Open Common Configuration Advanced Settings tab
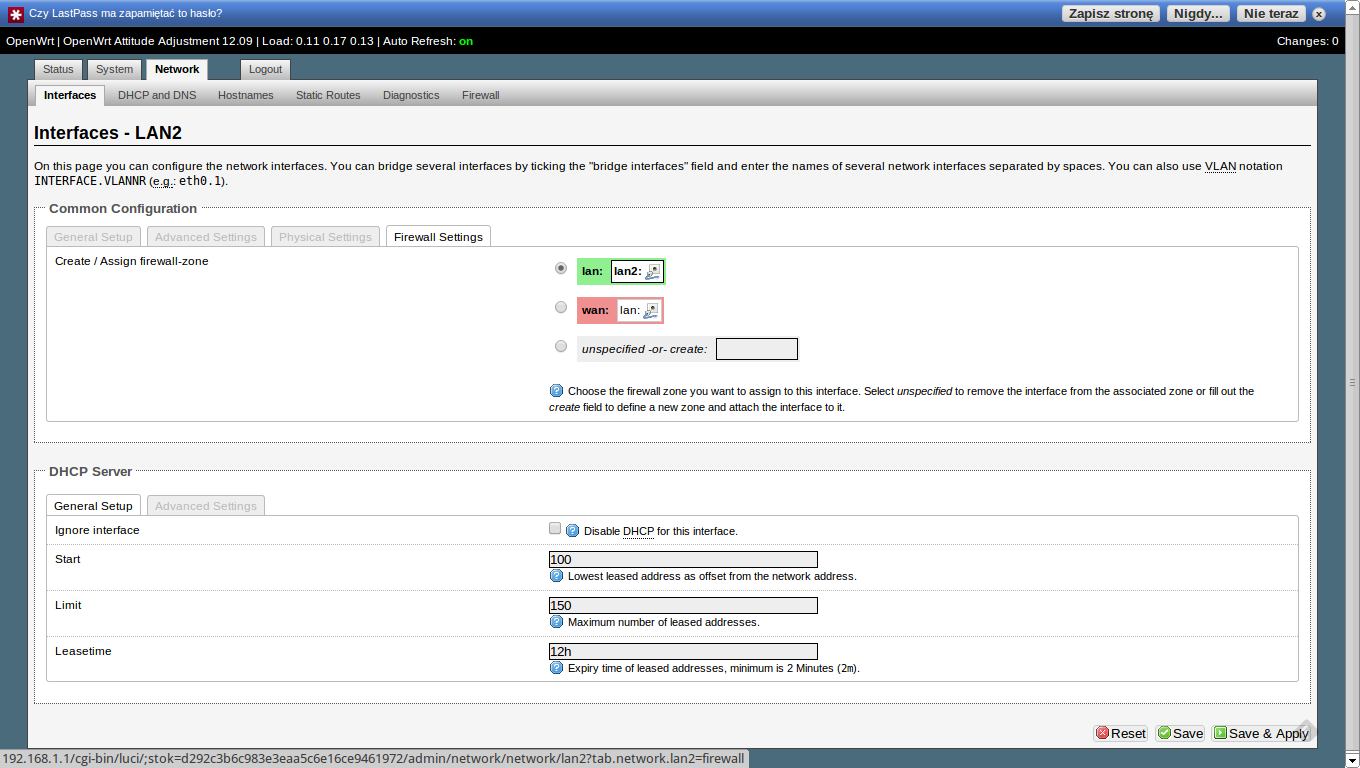Screen dimensions: 1360x768 point(206,237)
